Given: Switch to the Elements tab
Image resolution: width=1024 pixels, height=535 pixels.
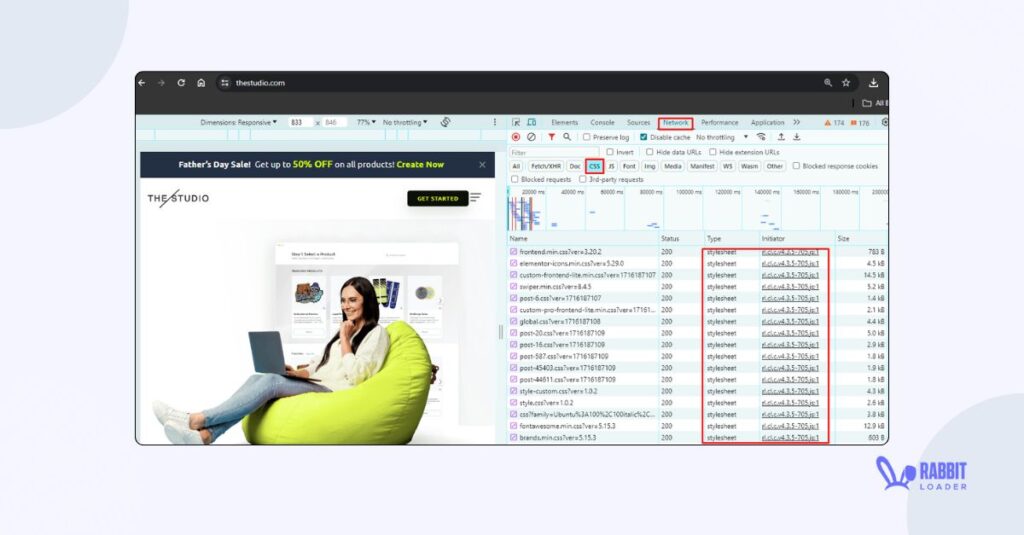Looking at the screenshot, I should [564, 122].
